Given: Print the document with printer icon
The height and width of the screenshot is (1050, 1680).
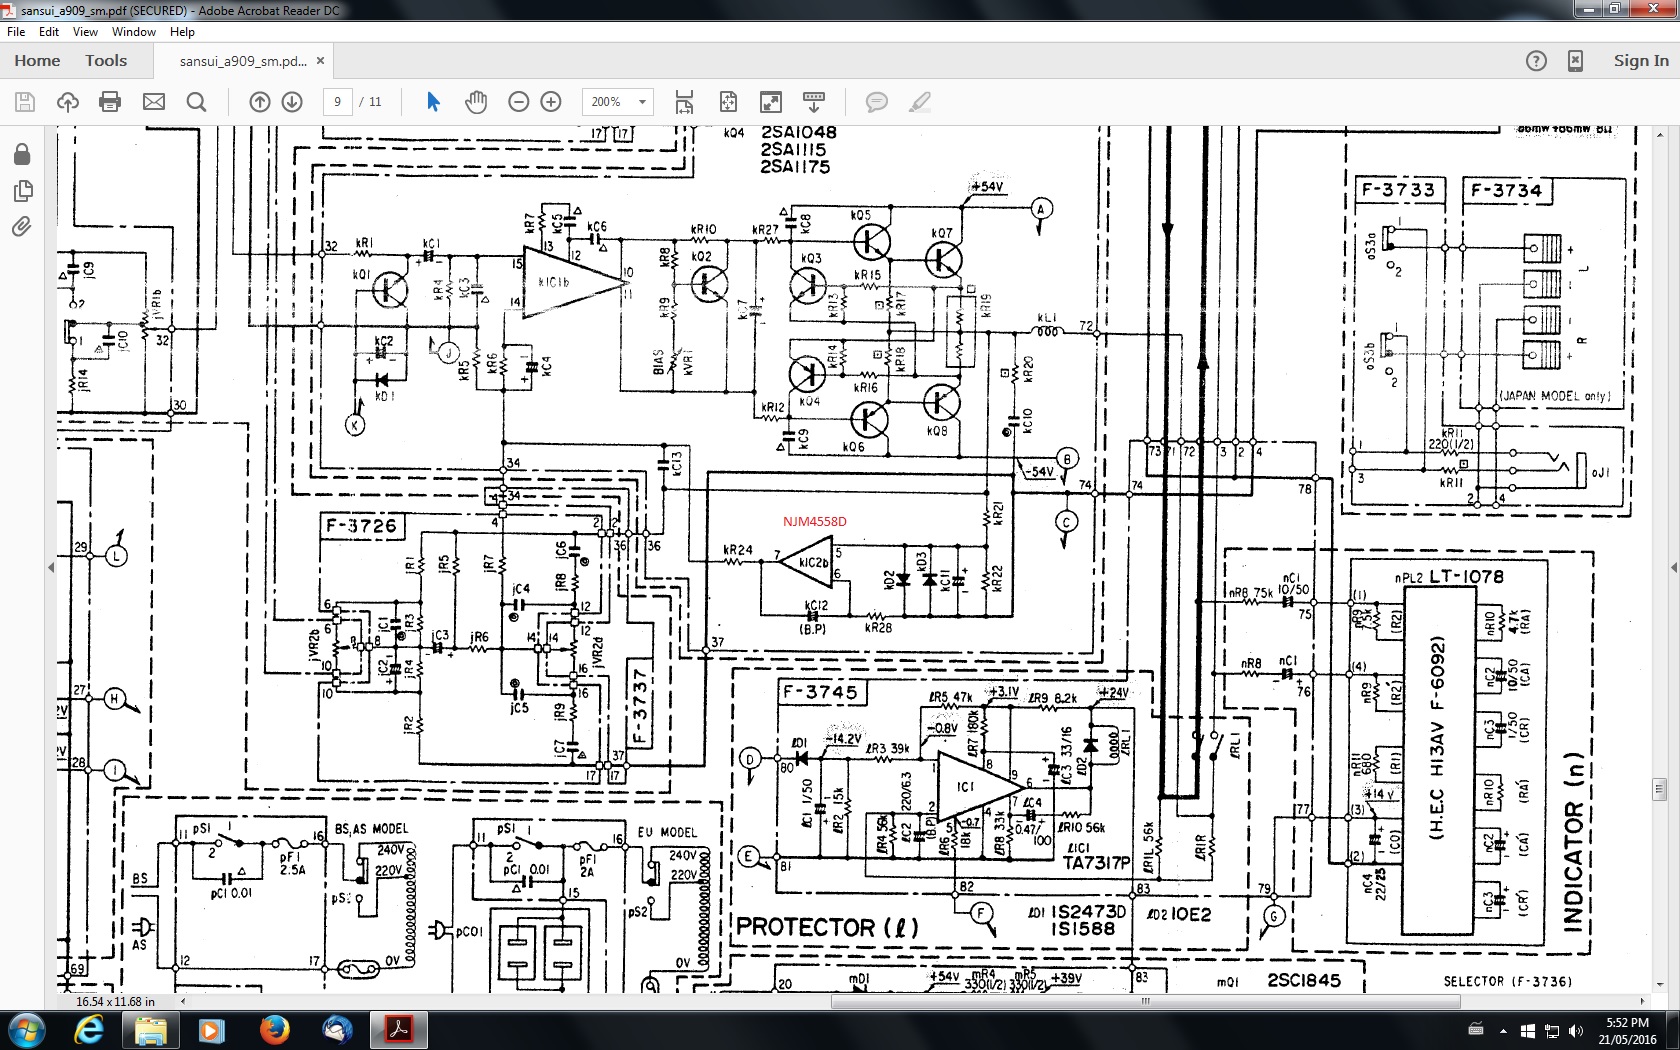Looking at the screenshot, I should [111, 102].
